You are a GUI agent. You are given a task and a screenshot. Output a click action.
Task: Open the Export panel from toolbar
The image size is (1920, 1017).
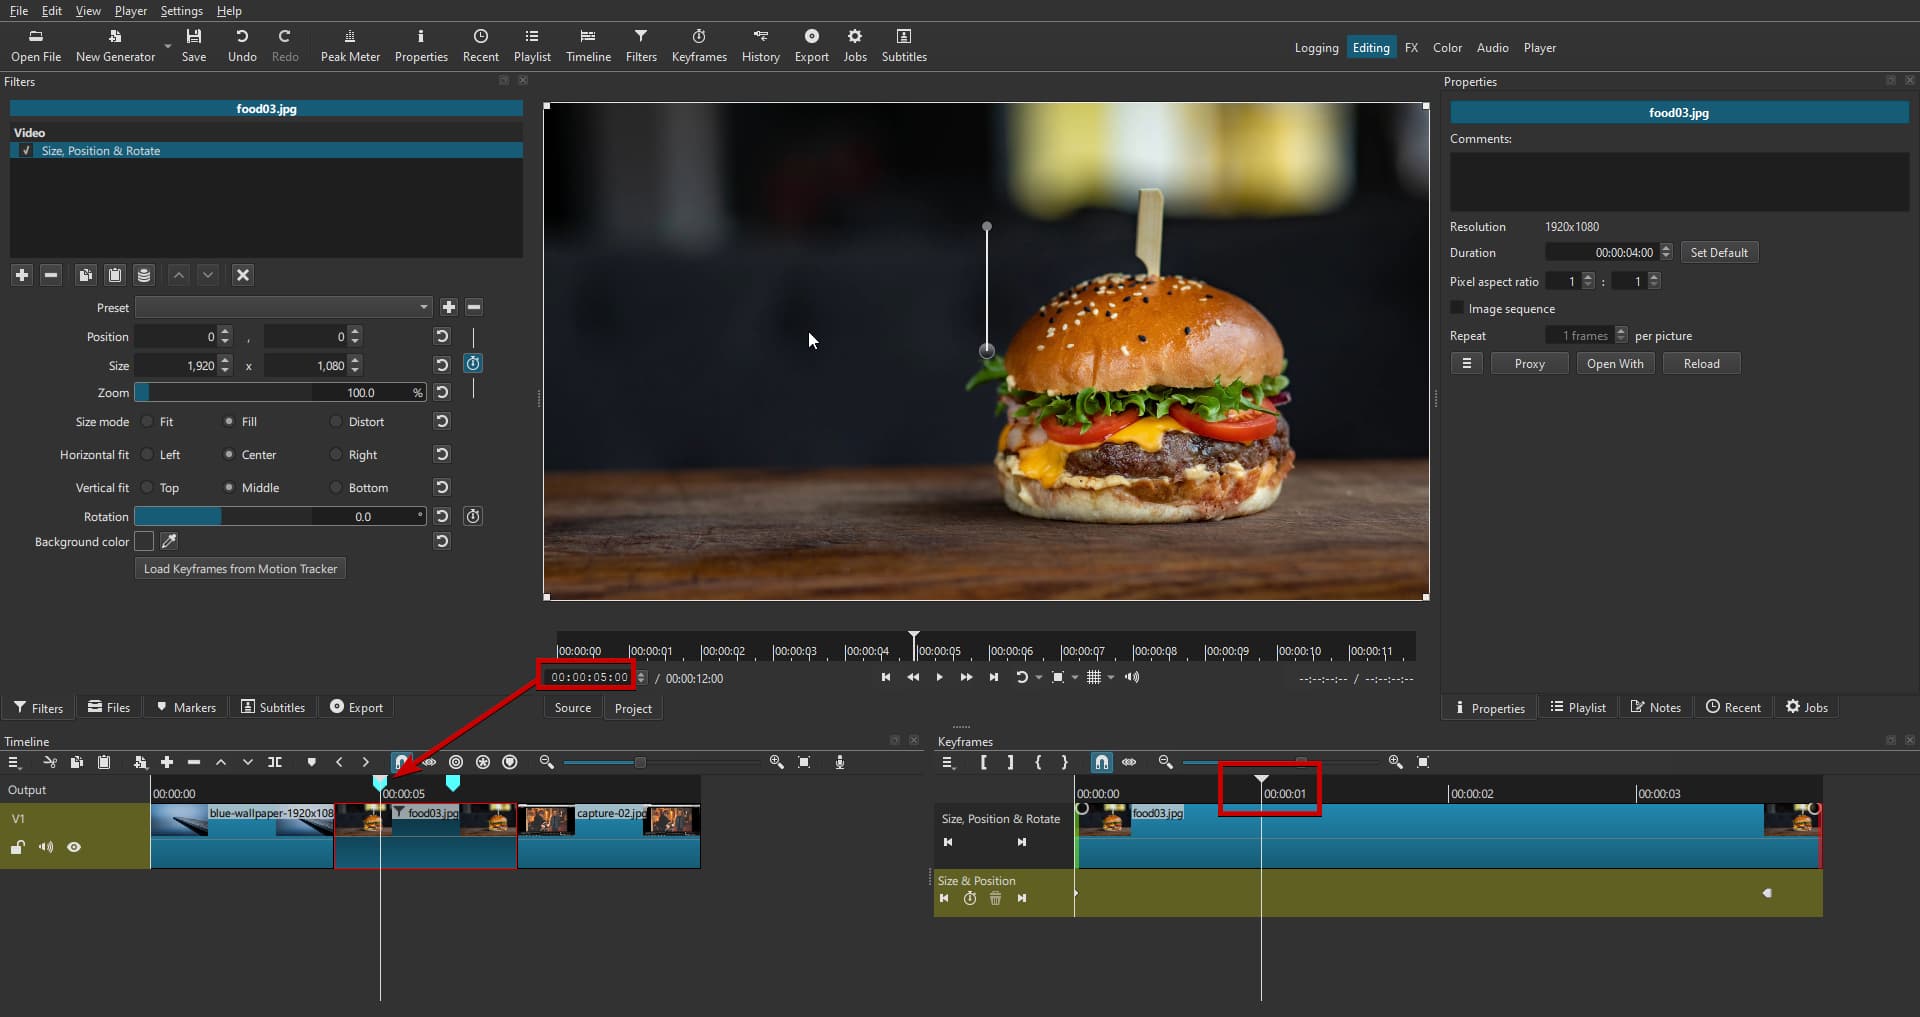point(811,46)
